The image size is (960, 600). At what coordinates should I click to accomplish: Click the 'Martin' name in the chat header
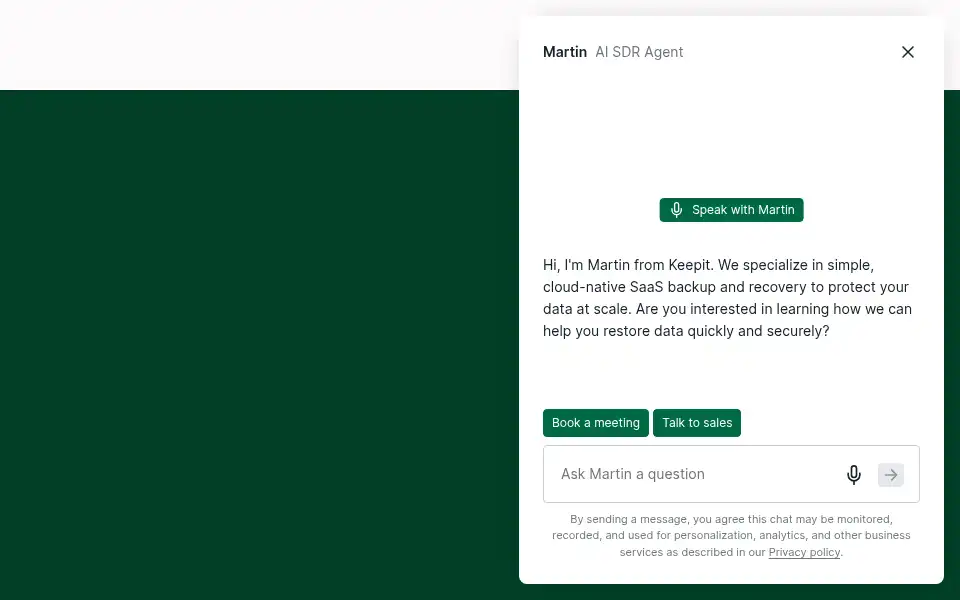(x=564, y=52)
